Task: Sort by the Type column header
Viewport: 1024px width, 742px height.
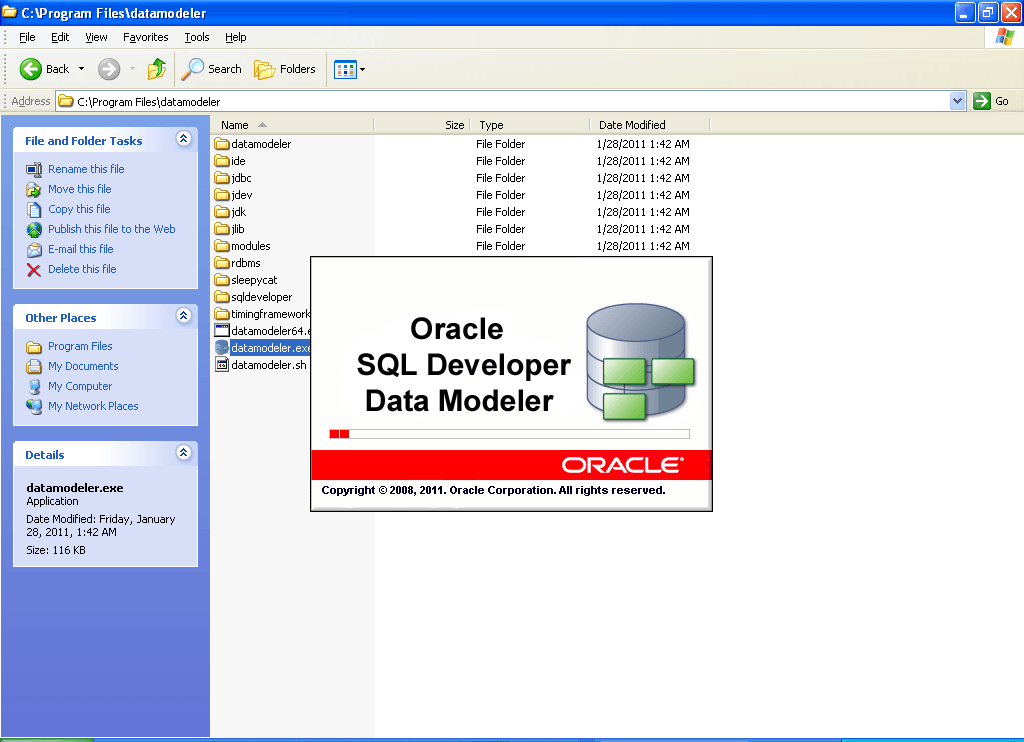Action: (x=530, y=125)
